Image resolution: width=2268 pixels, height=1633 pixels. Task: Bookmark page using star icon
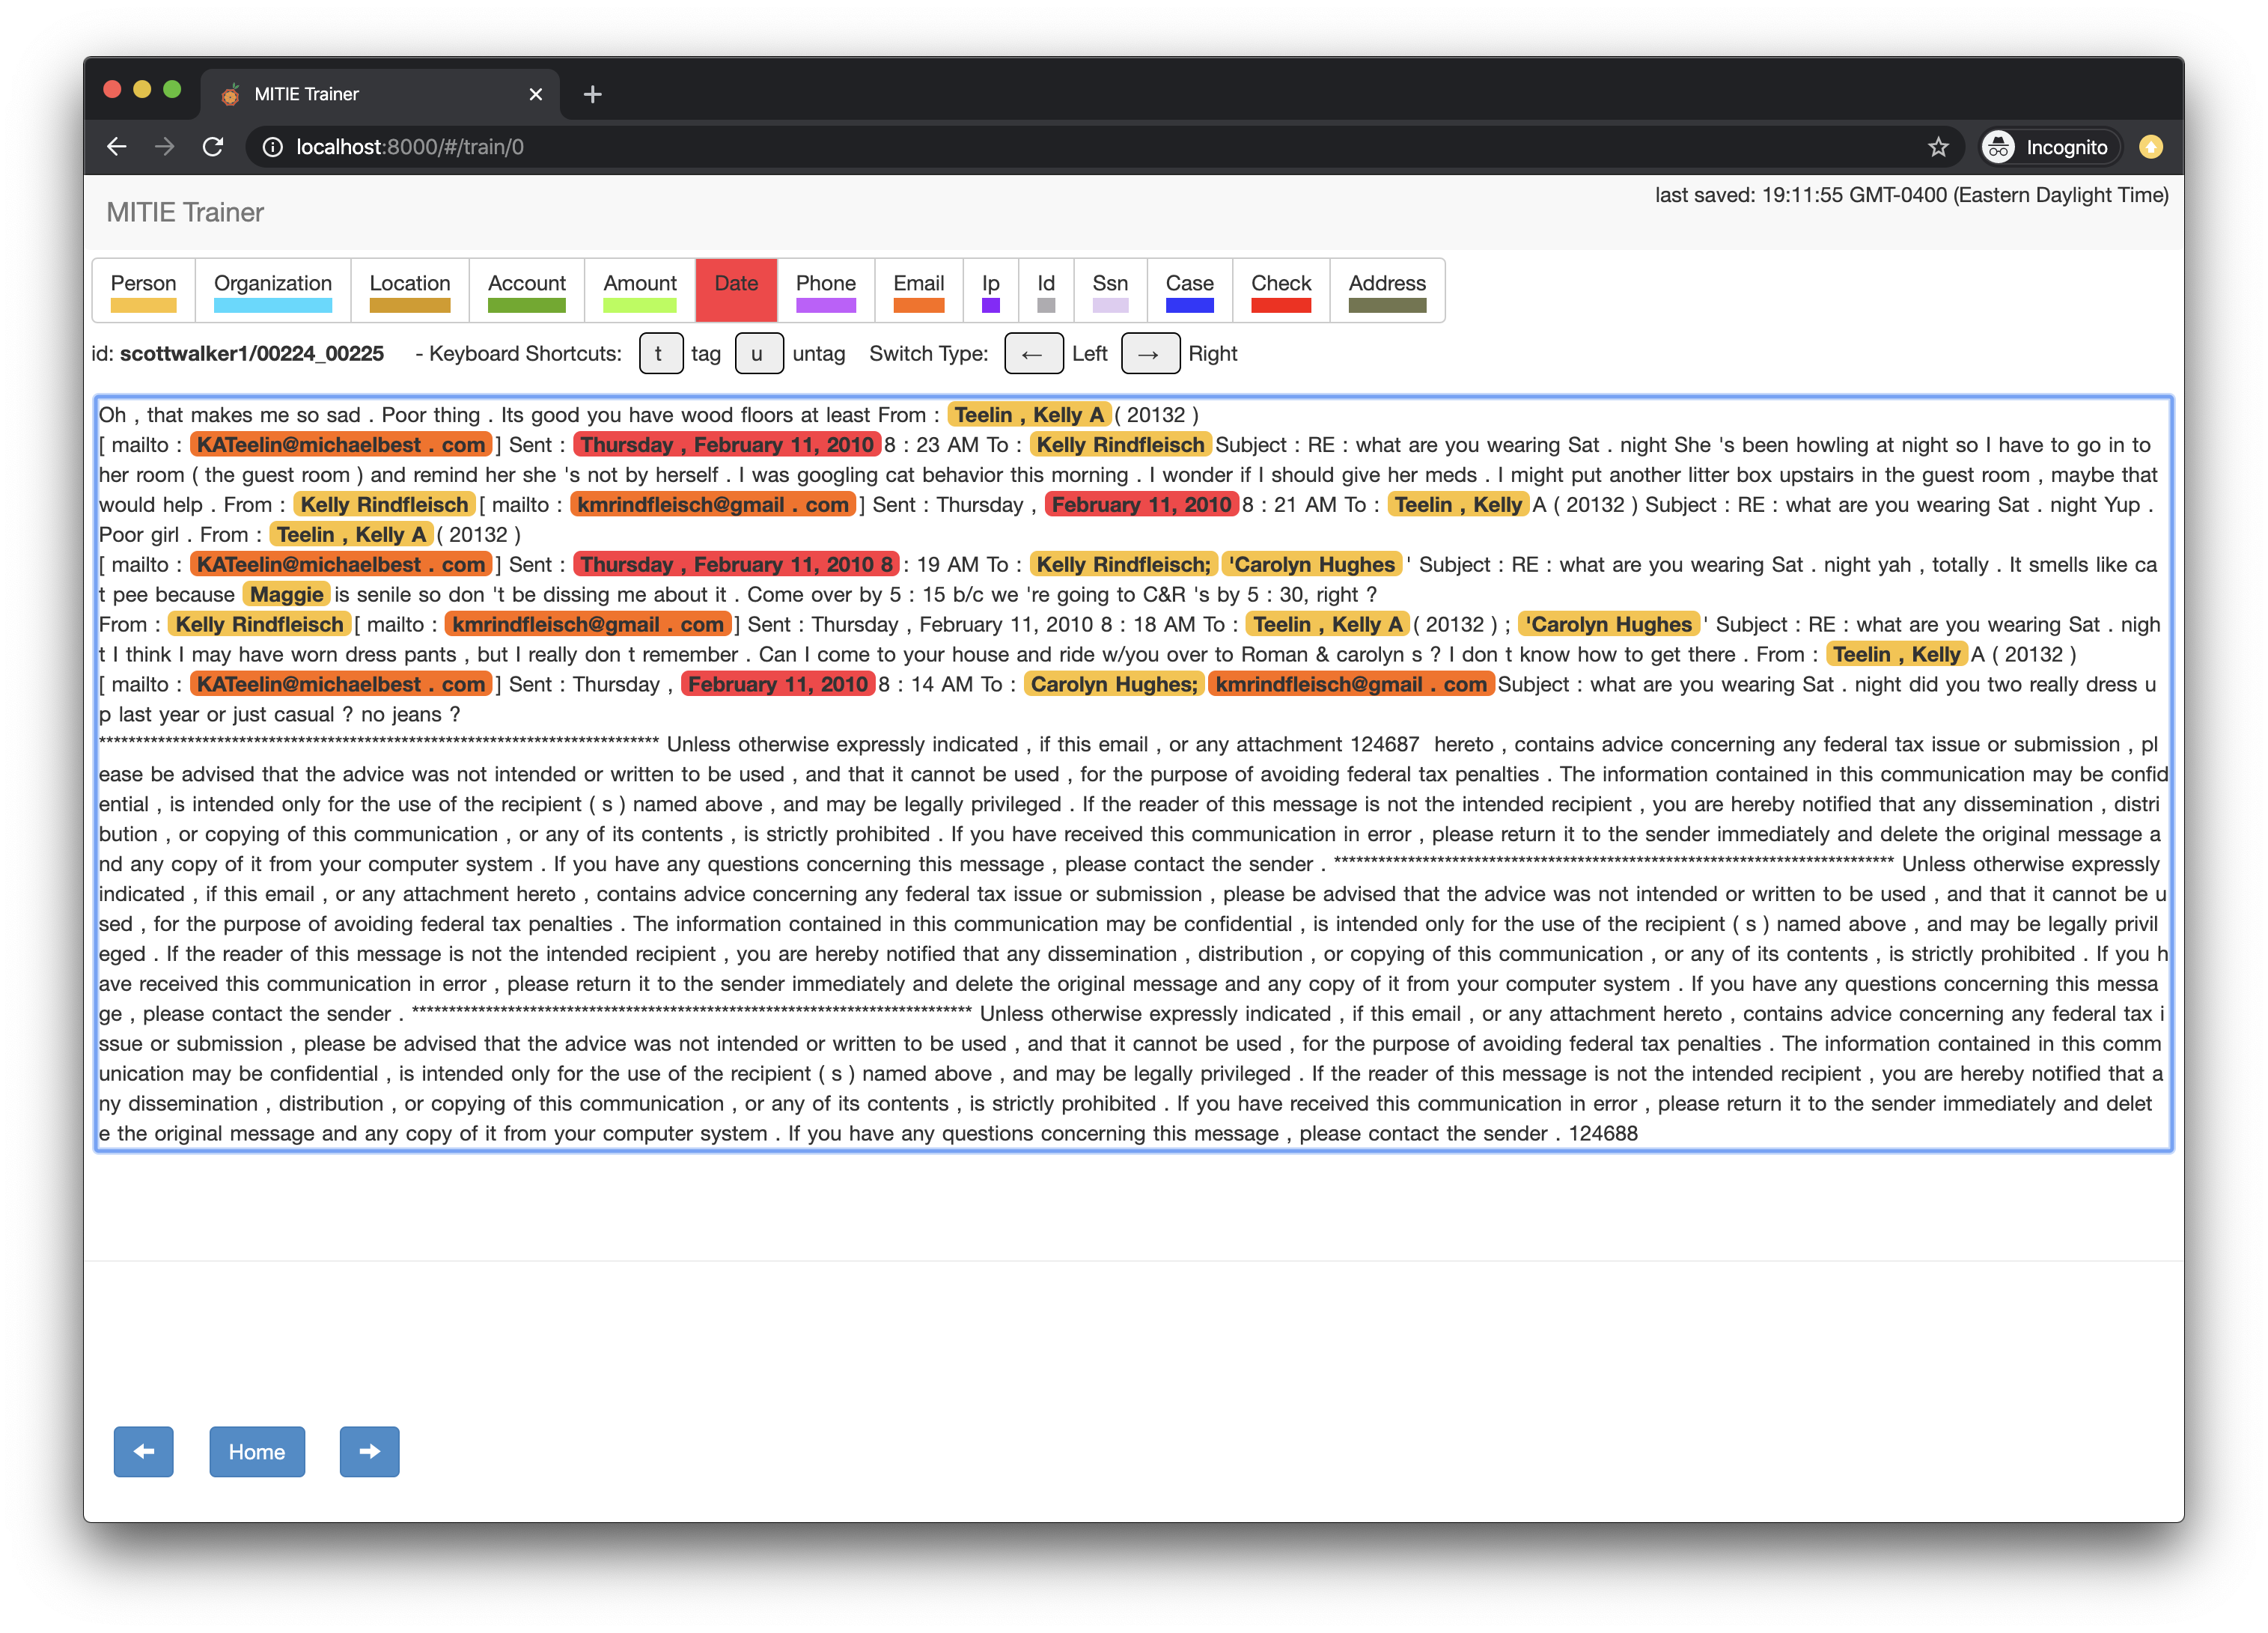pos(1938,147)
